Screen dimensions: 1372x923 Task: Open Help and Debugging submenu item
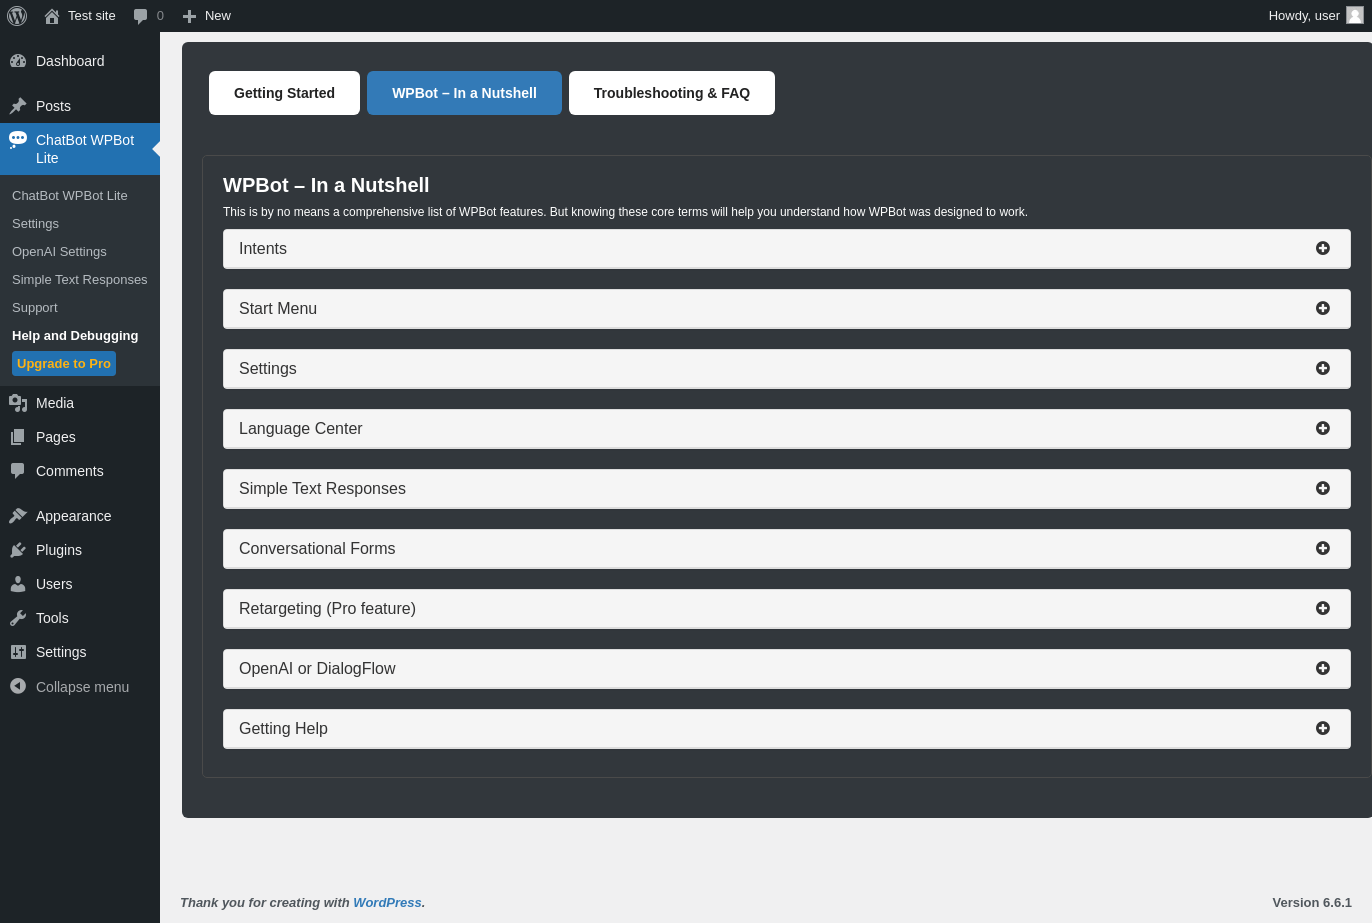[x=75, y=336]
